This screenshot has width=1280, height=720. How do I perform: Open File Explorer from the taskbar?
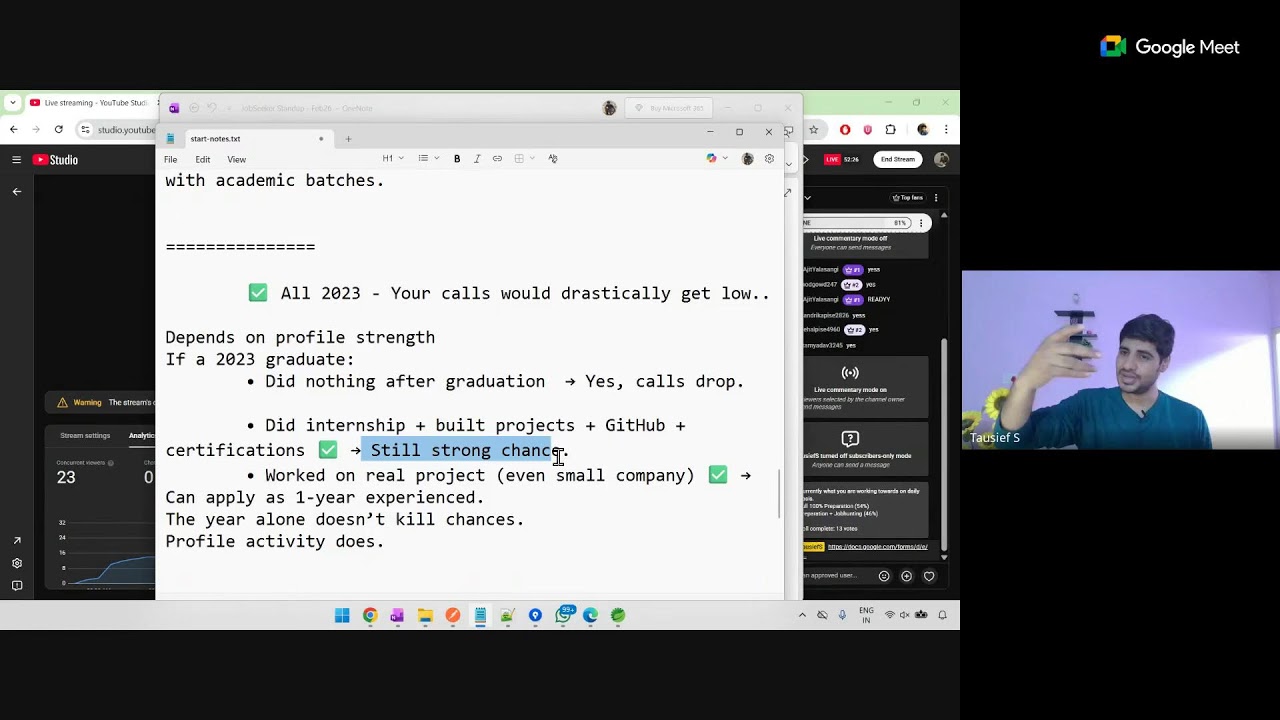(x=425, y=615)
